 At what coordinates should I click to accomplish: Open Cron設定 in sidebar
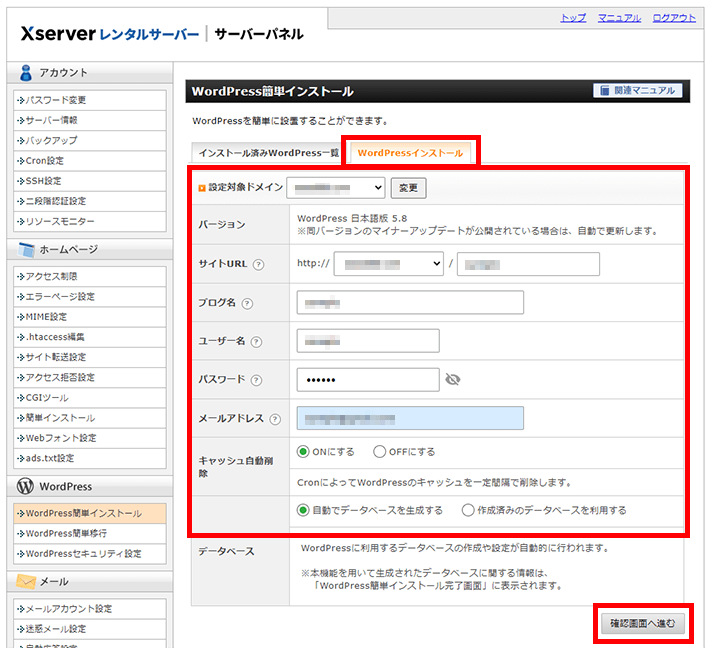[90, 161]
